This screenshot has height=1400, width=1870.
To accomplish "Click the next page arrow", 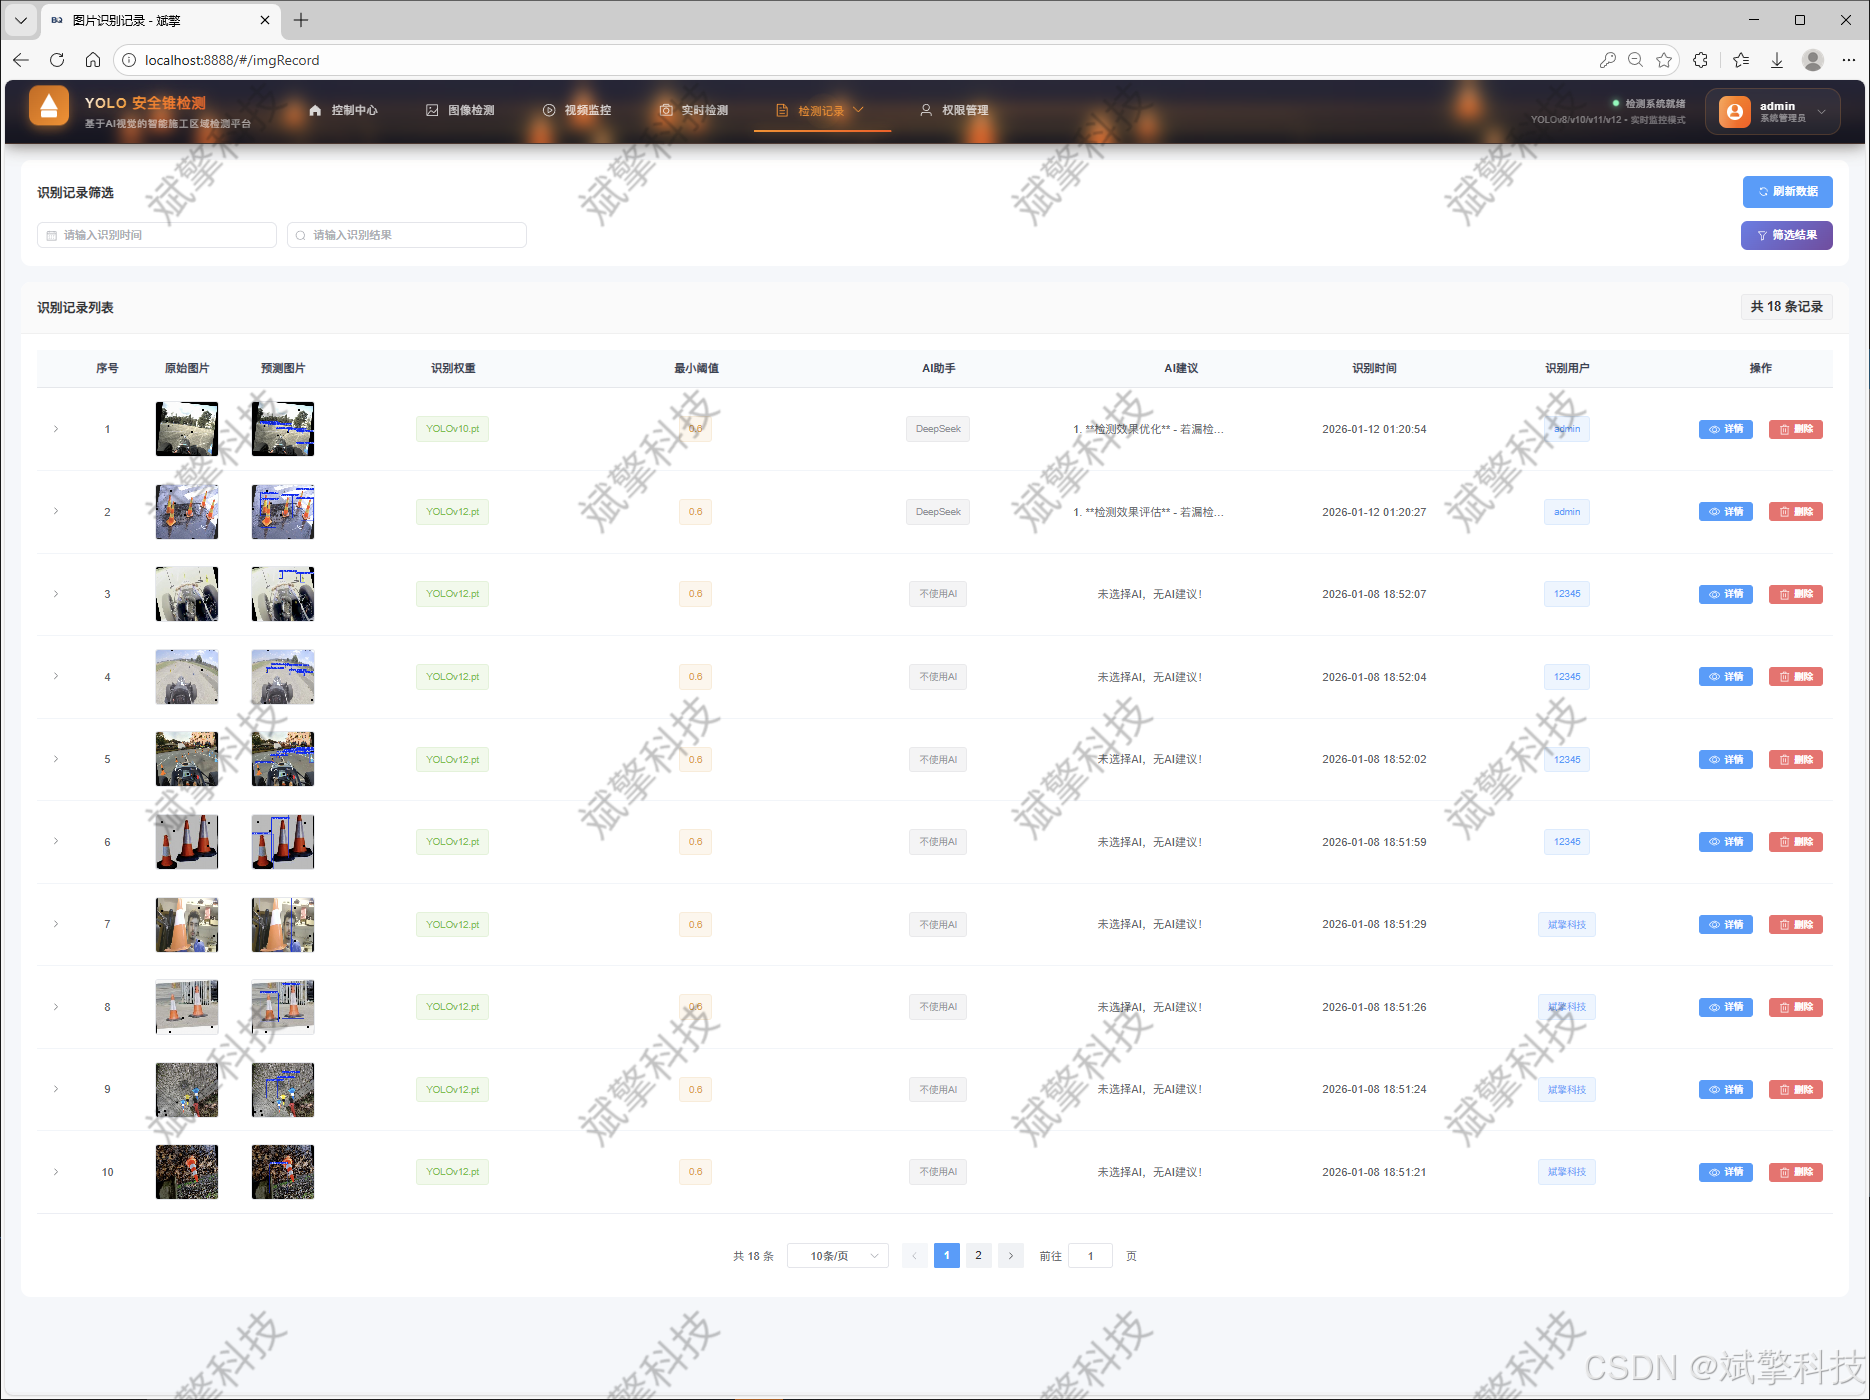I will coord(1011,1256).
